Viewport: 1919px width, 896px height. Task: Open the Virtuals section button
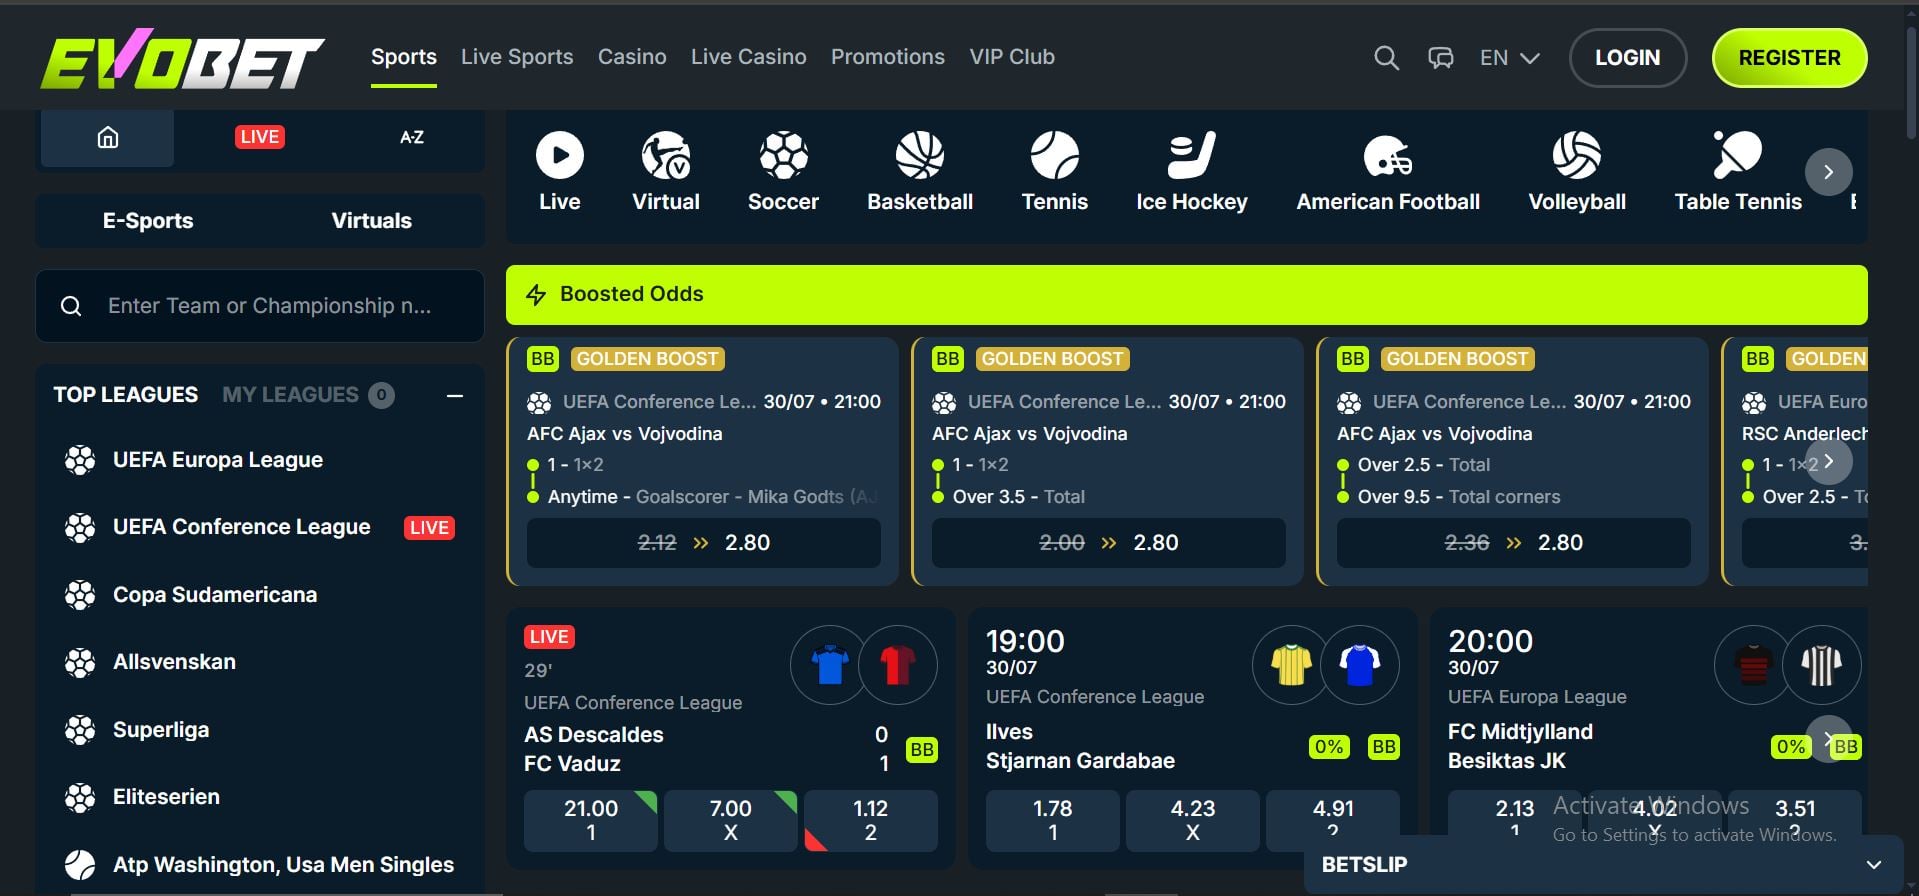[372, 221]
